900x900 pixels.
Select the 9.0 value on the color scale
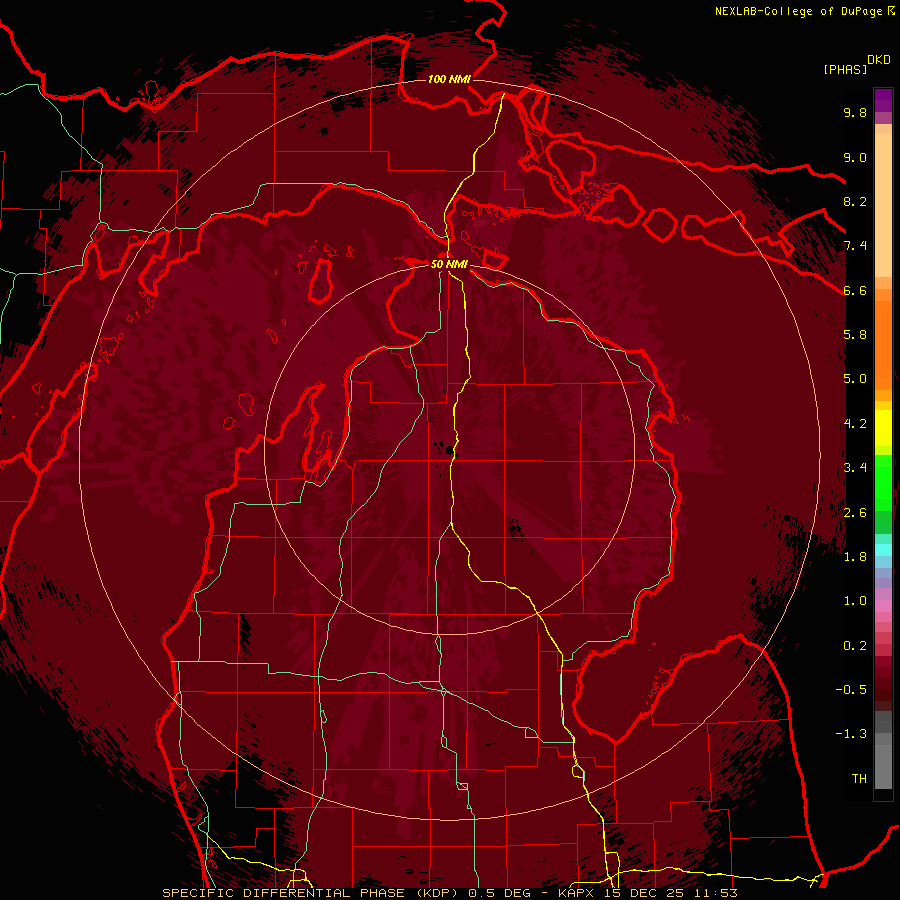click(855, 157)
